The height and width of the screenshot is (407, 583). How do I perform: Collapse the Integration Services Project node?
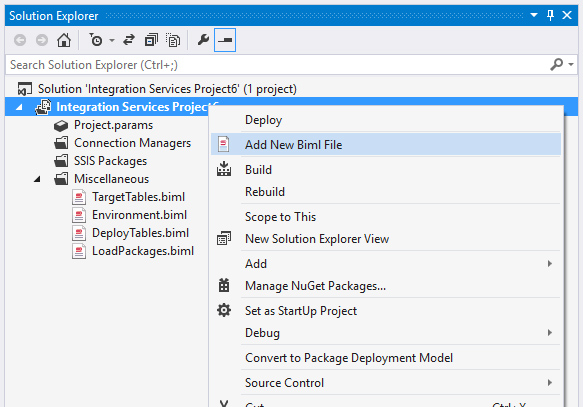(x=19, y=107)
